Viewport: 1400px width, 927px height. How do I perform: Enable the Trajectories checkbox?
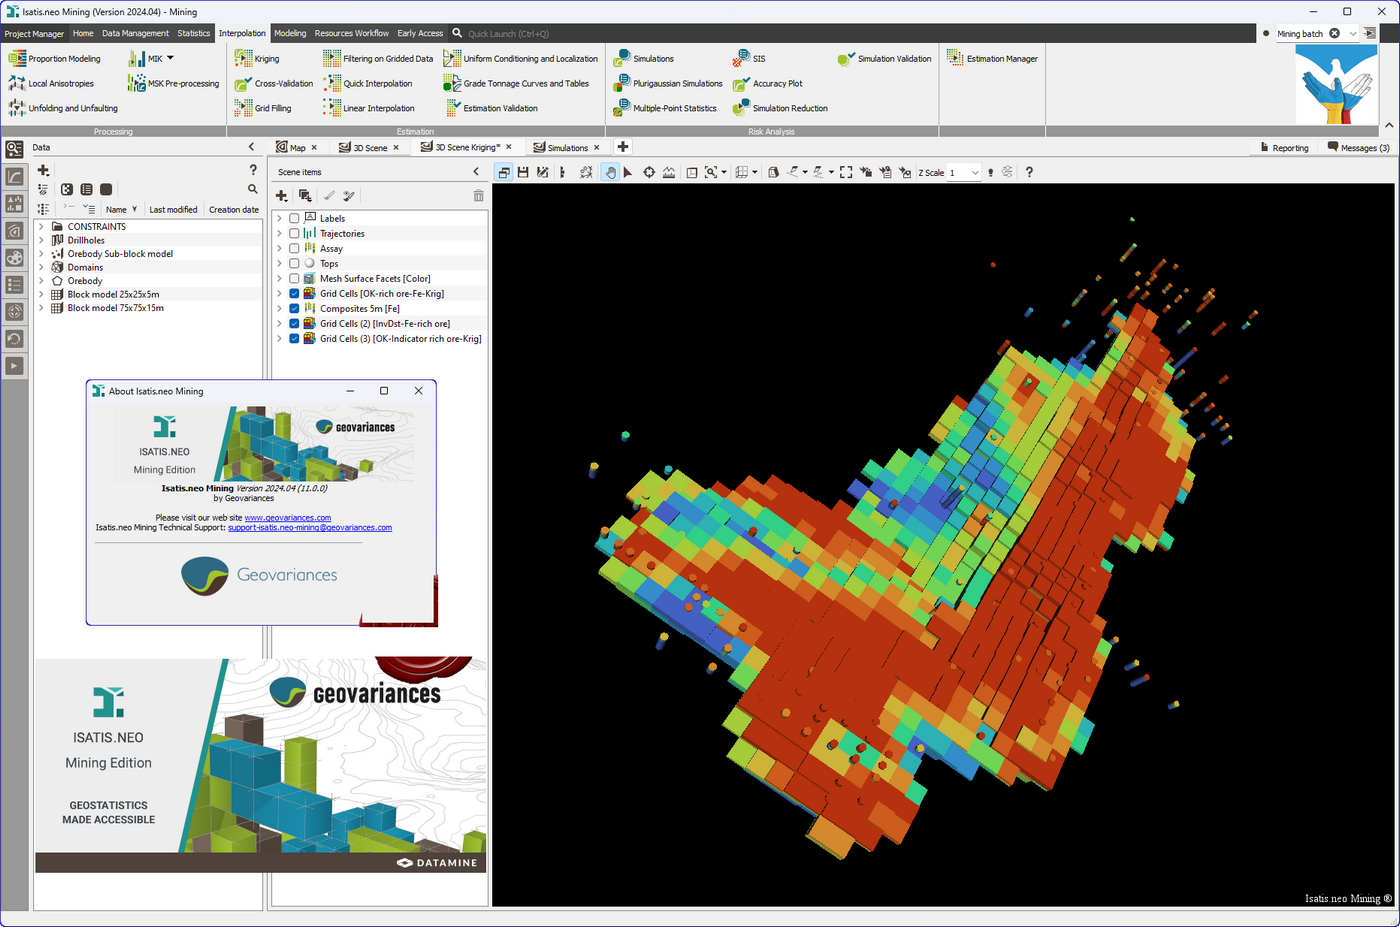(294, 233)
